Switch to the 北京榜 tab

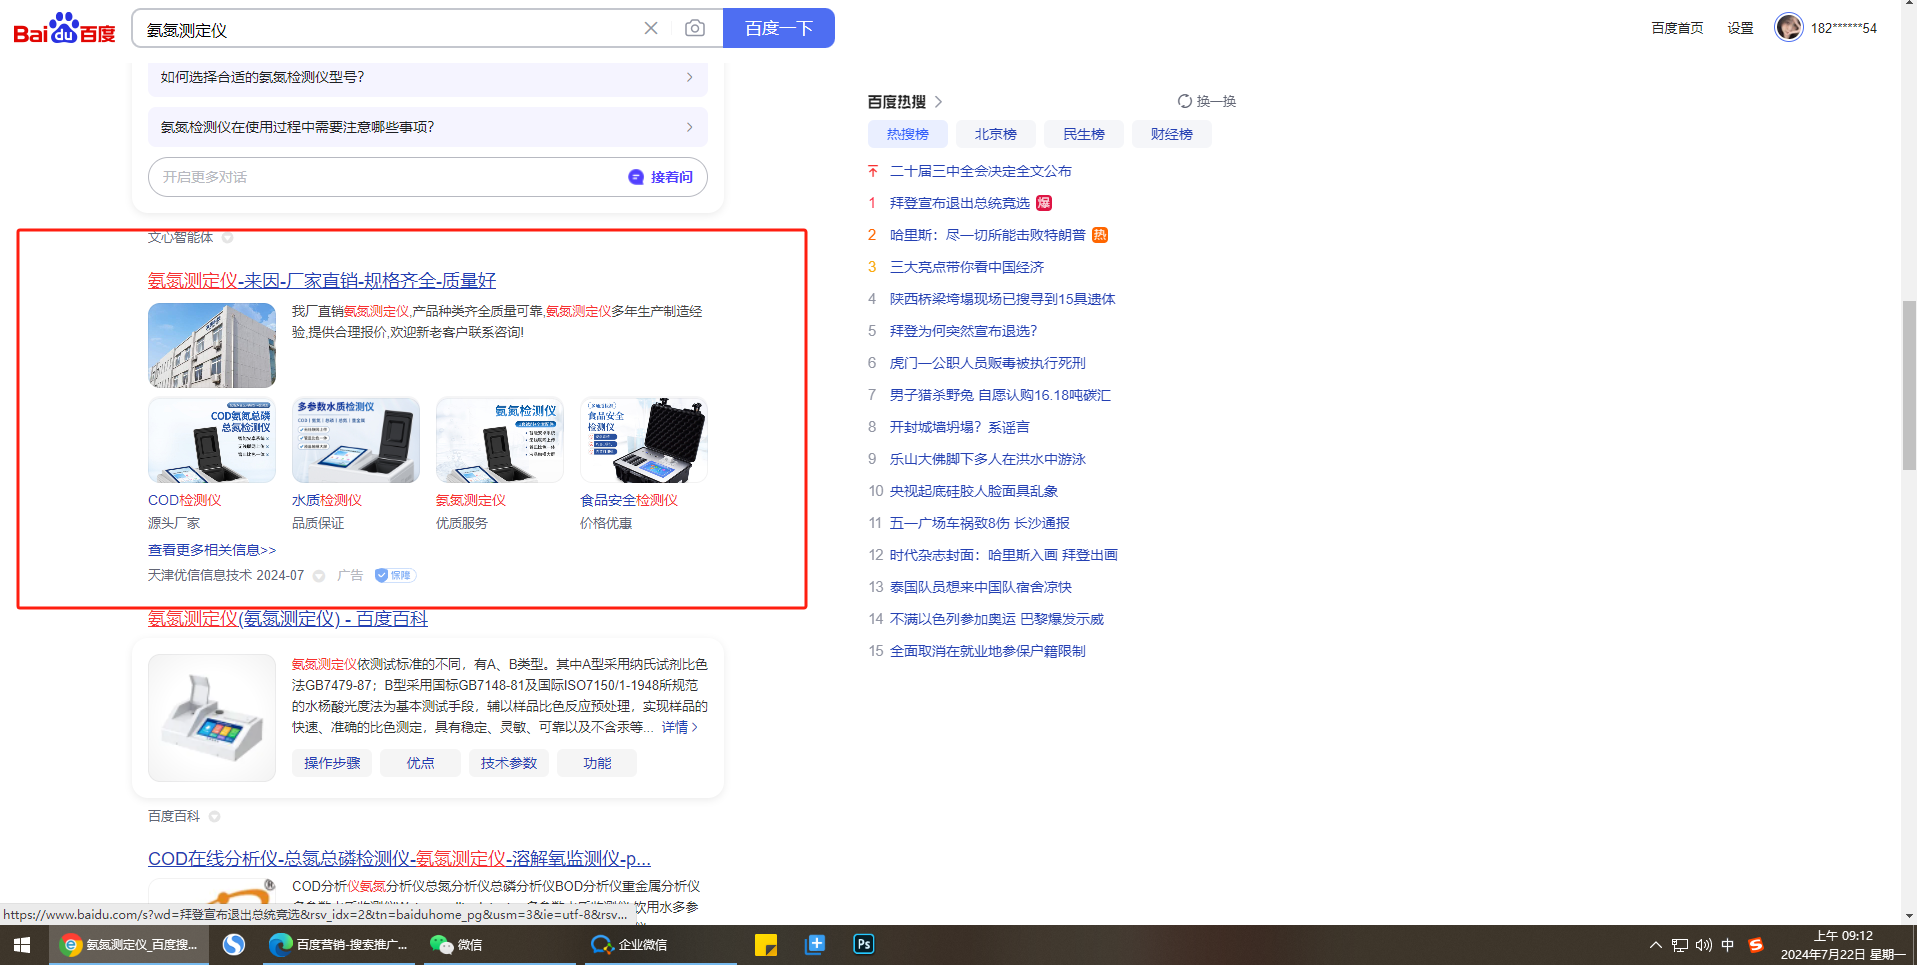coord(995,134)
